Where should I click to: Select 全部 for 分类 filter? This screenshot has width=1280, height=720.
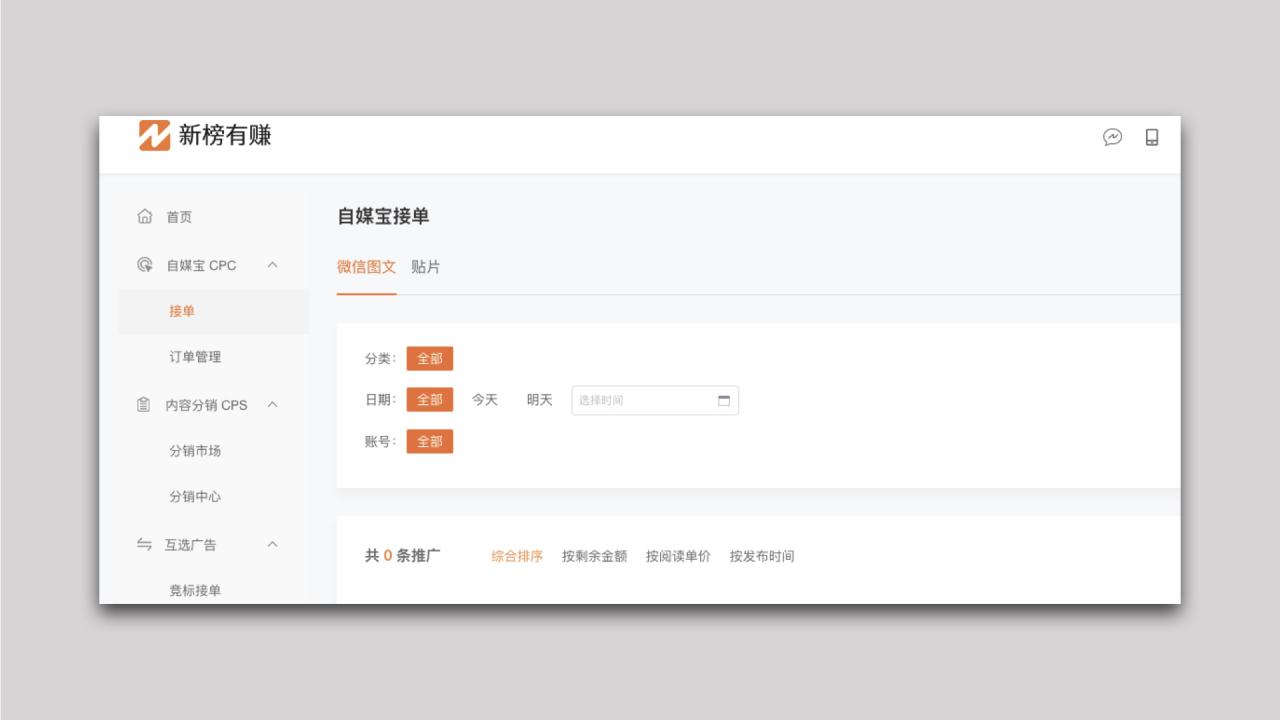[430, 359]
